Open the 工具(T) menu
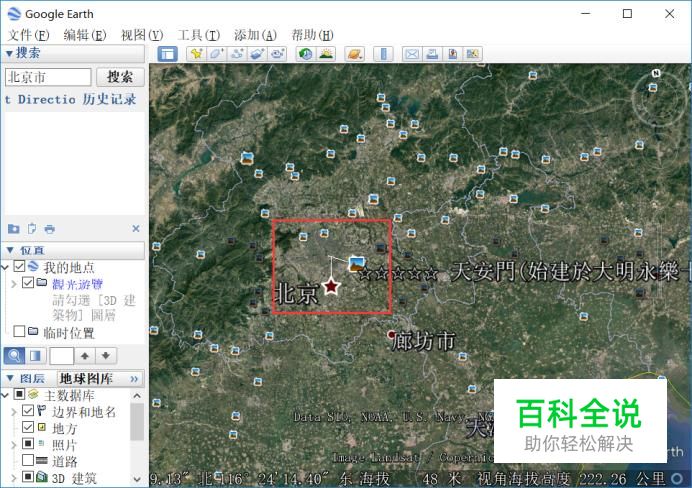Image resolution: width=692 pixels, height=488 pixels. (199, 35)
